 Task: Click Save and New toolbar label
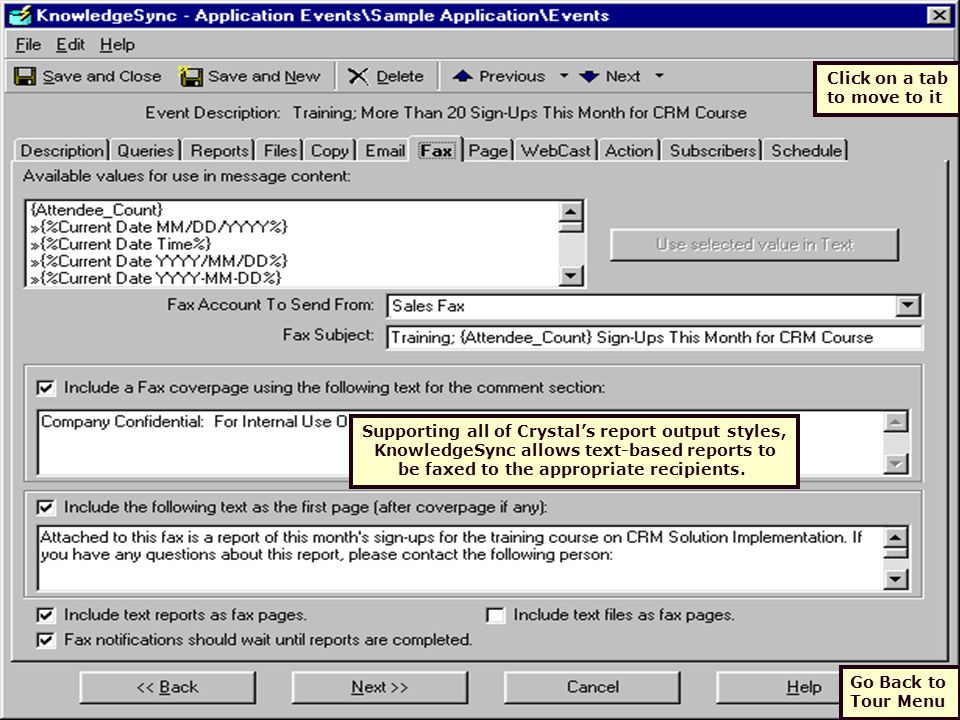point(264,77)
